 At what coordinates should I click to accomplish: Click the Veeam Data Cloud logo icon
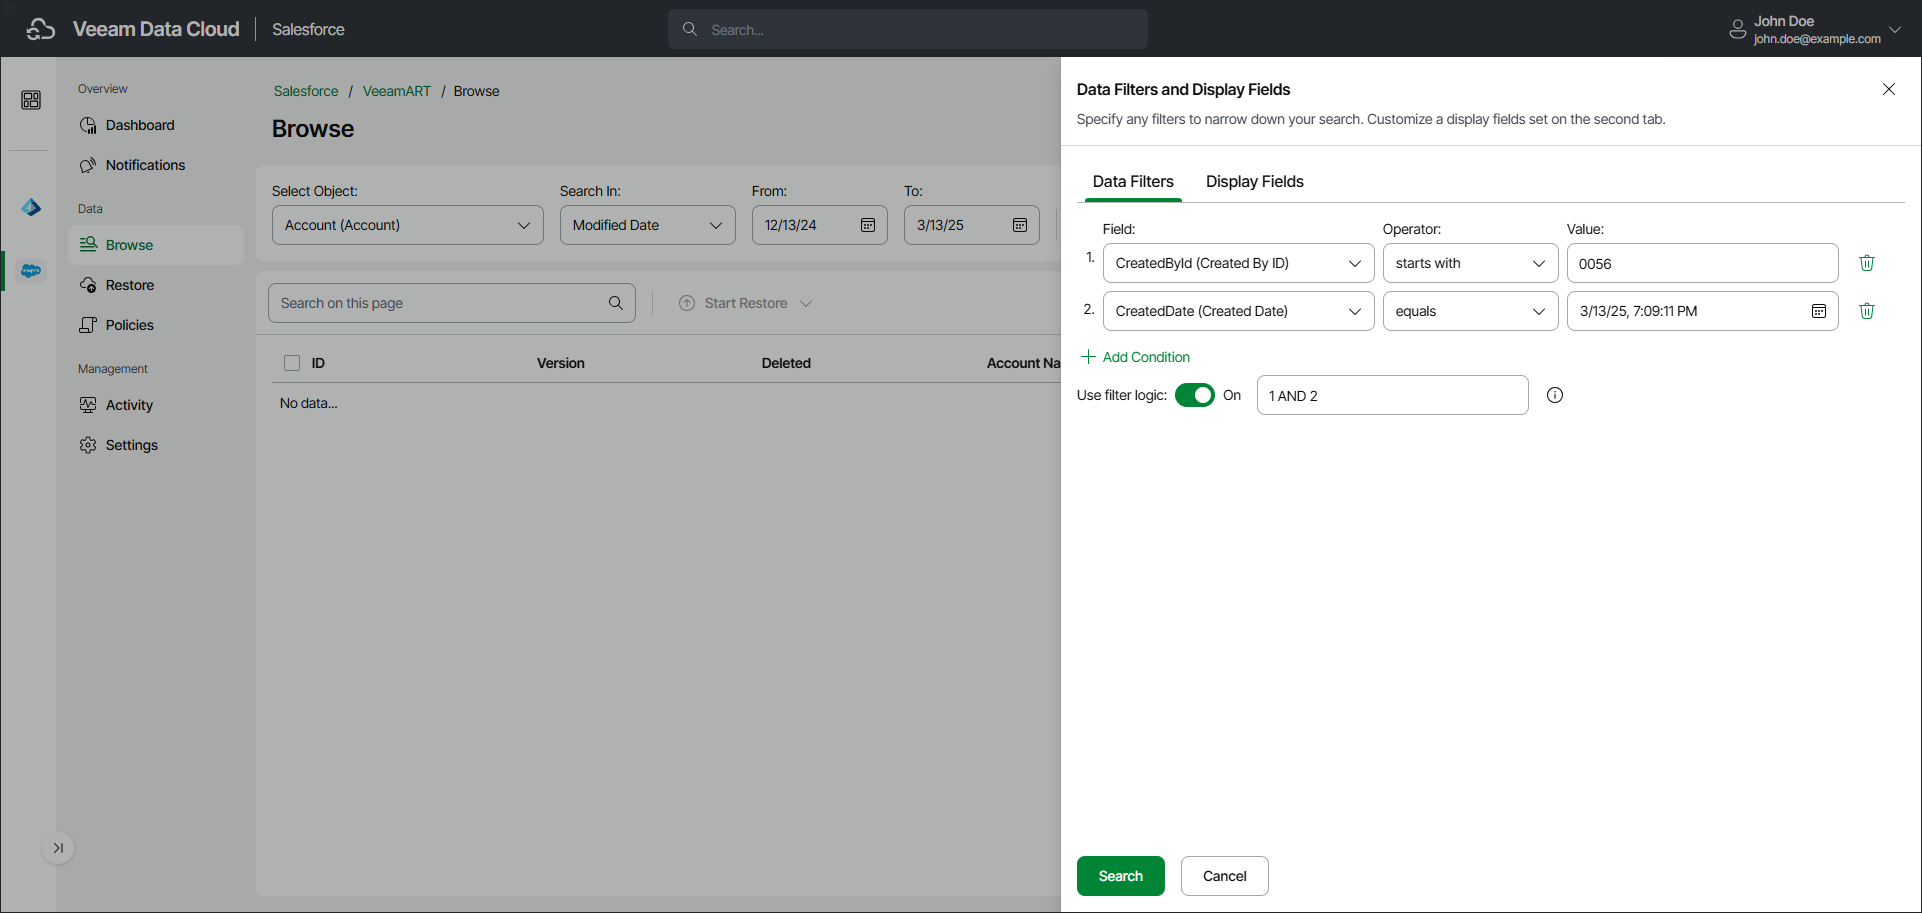tap(41, 29)
